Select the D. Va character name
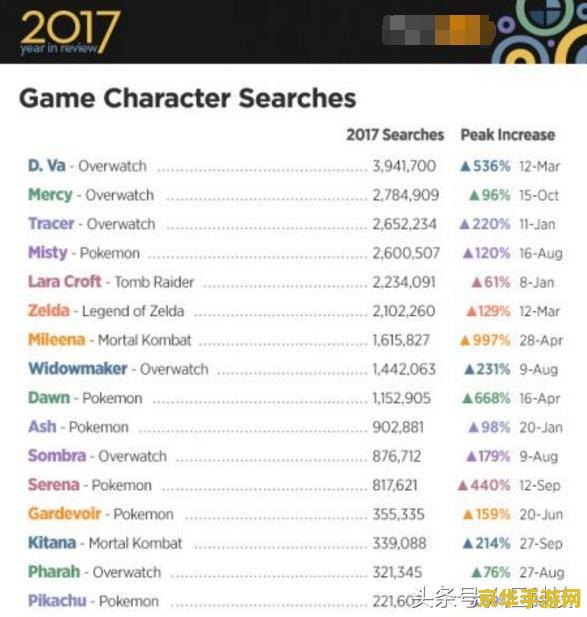 pyautogui.click(x=46, y=166)
